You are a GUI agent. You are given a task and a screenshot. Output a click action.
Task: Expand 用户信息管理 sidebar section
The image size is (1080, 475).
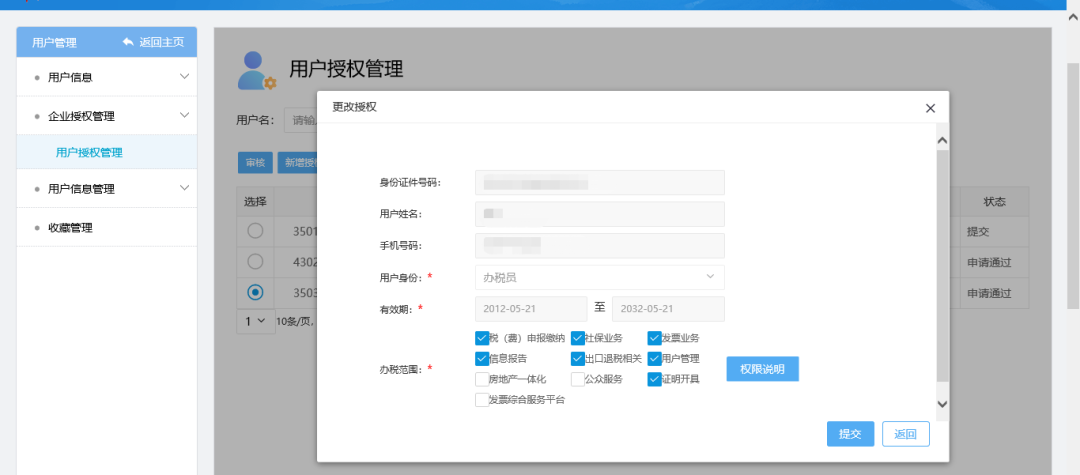[x=107, y=189]
